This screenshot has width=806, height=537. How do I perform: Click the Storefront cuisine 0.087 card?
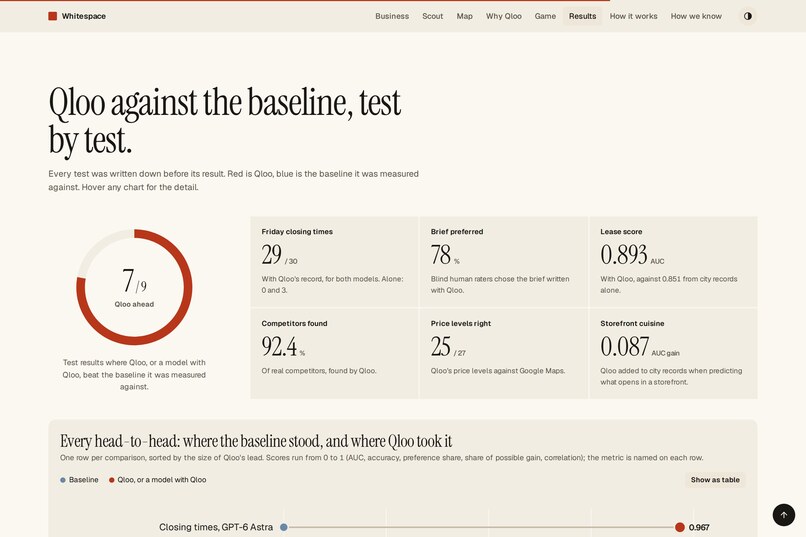pyautogui.click(x=673, y=354)
